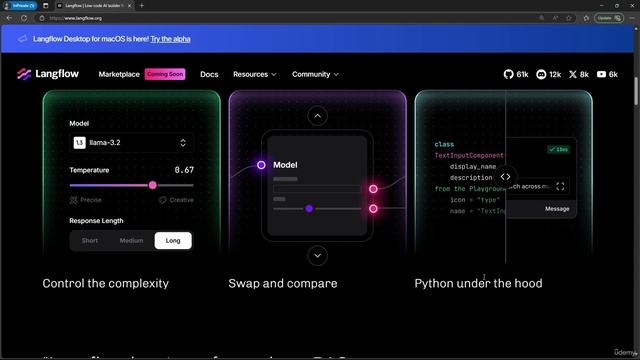Refresh the browser page

point(24,18)
